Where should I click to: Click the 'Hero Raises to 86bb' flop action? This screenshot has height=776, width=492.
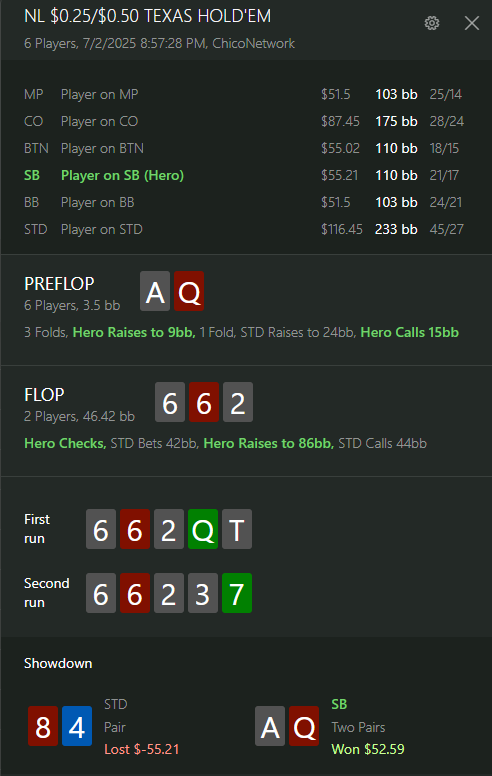click(268, 443)
